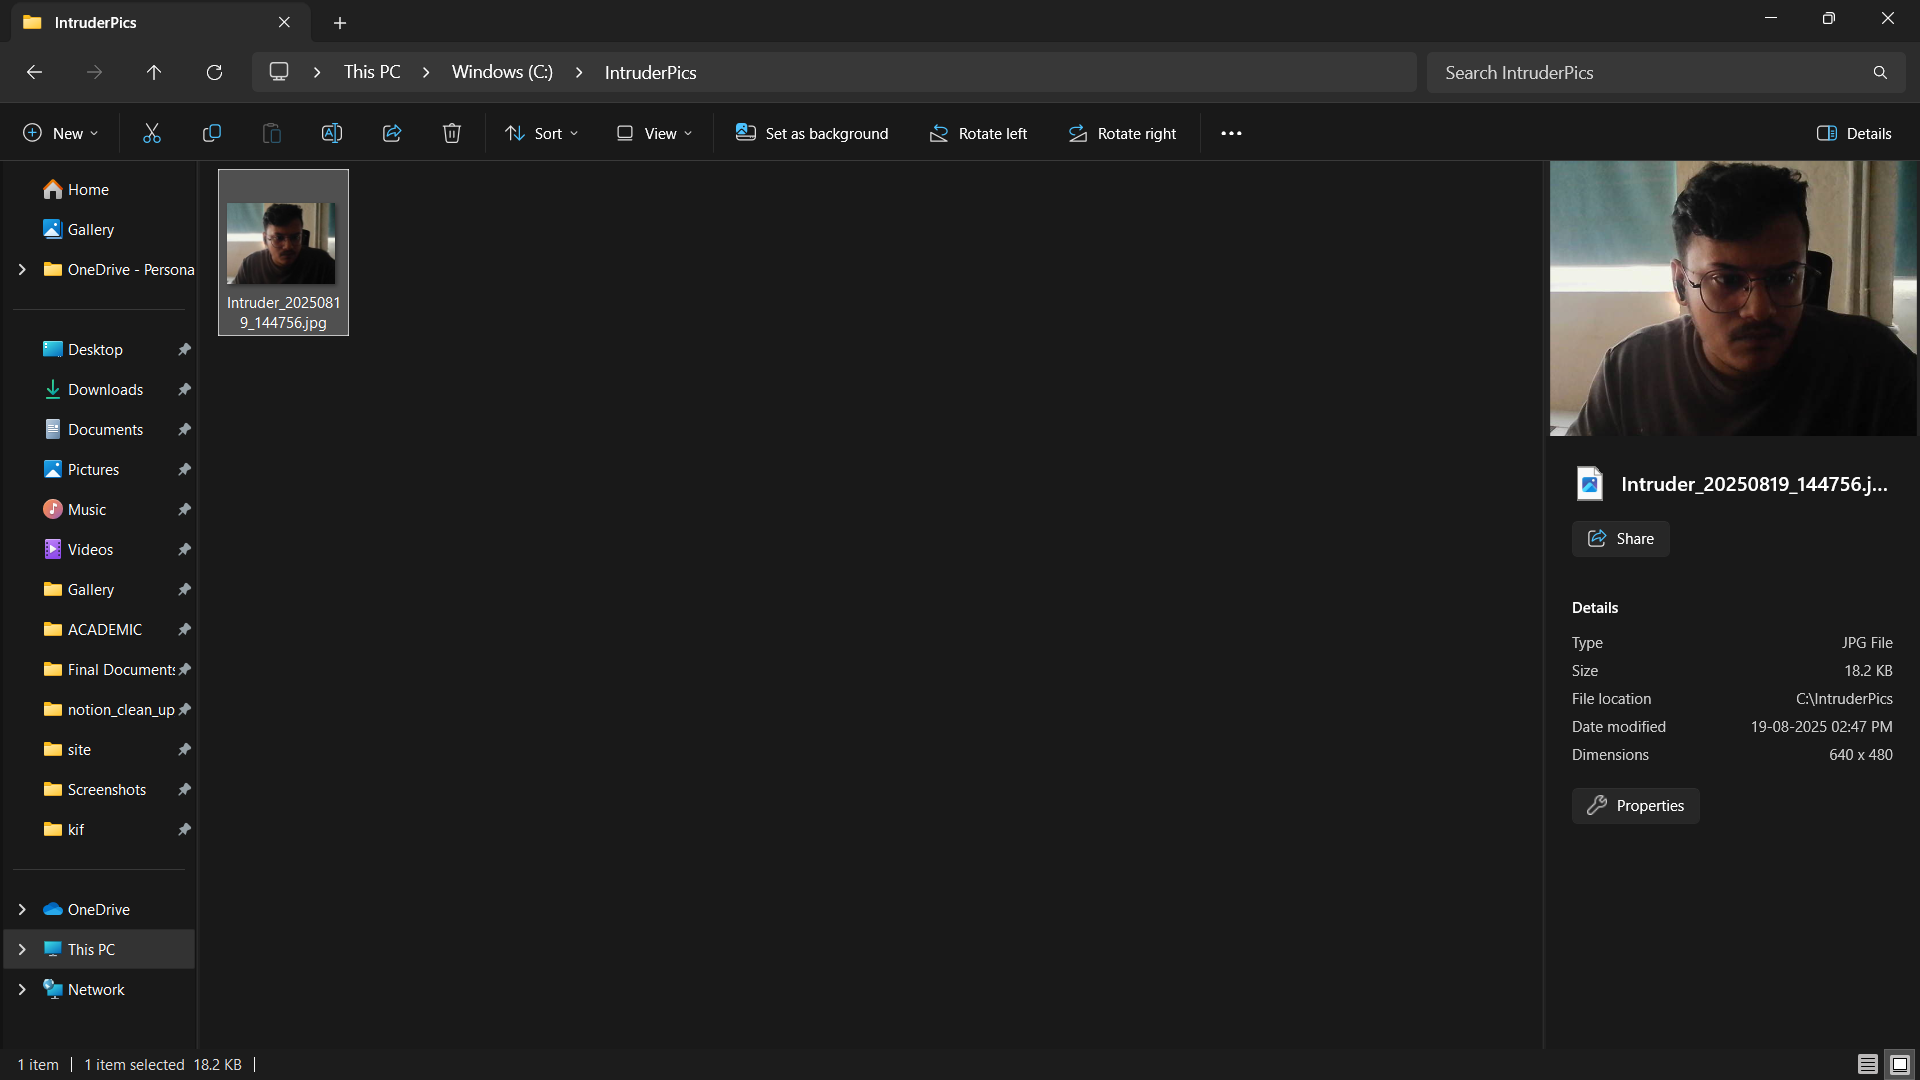The width and height of the screenshot is (1920, 1080).
Task: Click the Share icon in toolbar
Action: (392, 133)
